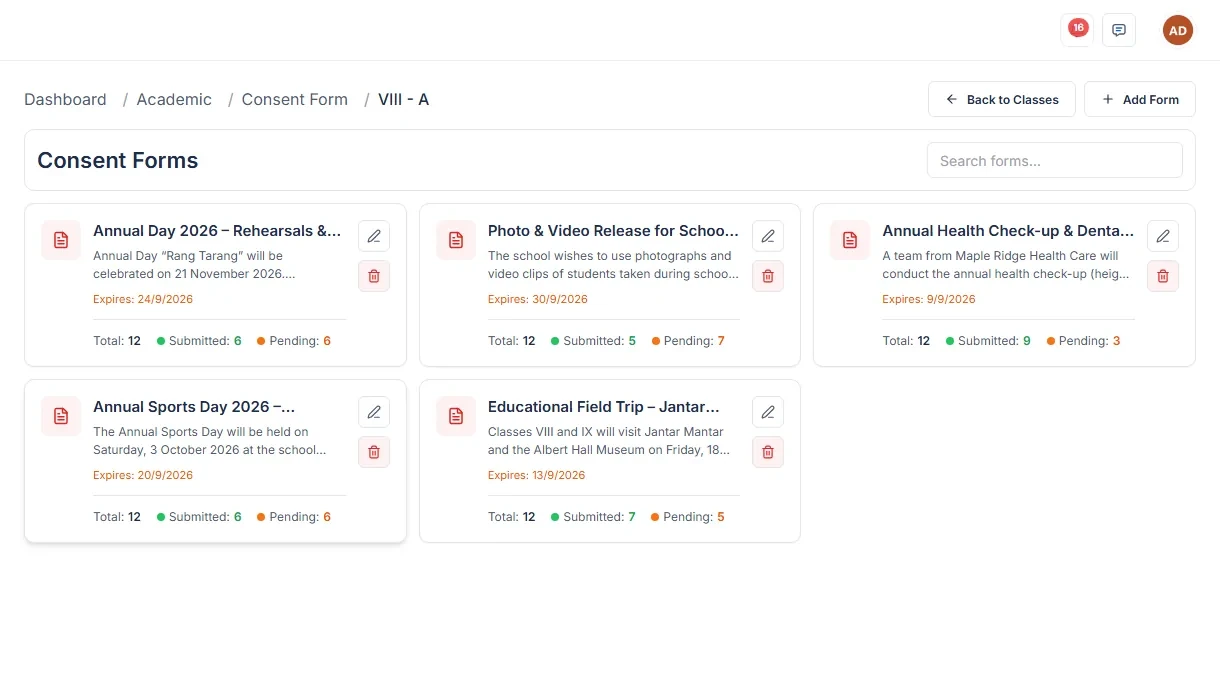The height and width of the screenshot is (700, 1220).
Task: Click 'Pending: 7' on Photo & Video card
Action: click(x=688, y=341)
